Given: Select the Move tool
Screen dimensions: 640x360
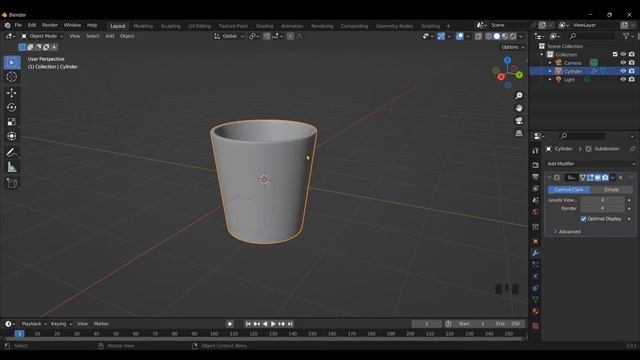Looking at the screenshot, I should 12,93.
